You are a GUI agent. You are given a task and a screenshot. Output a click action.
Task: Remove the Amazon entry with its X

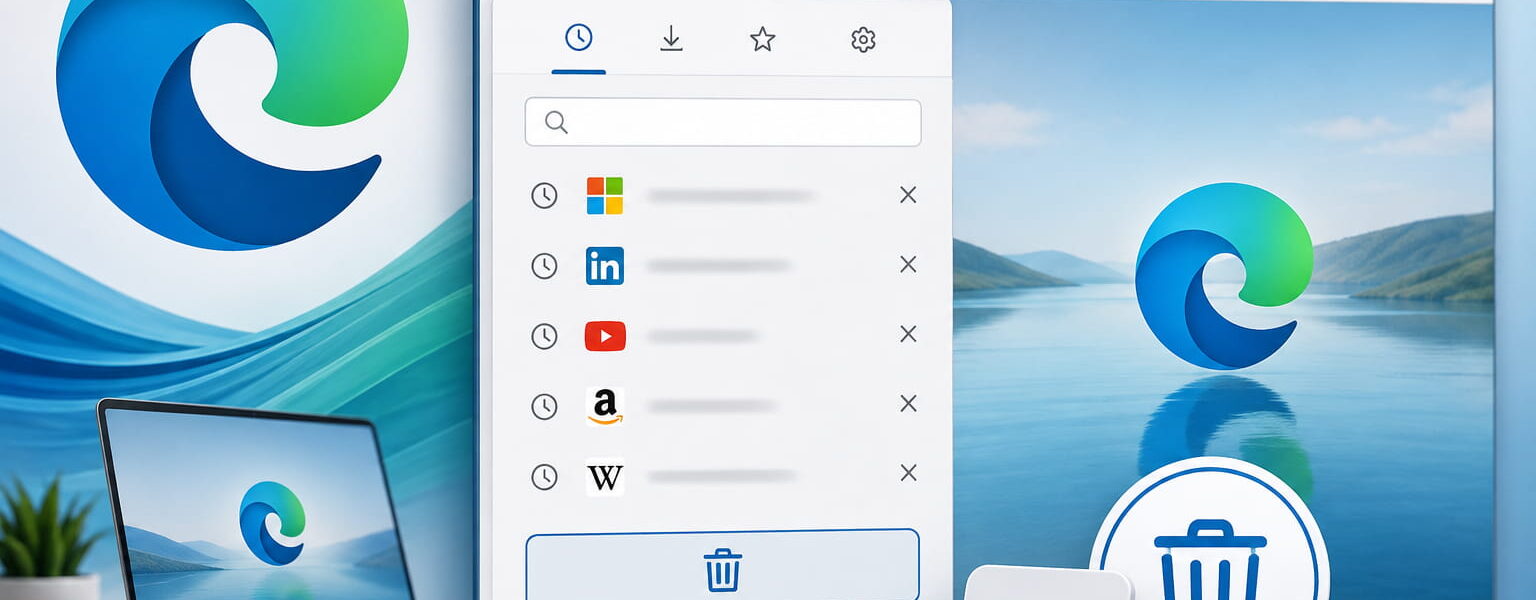point(908,403)
